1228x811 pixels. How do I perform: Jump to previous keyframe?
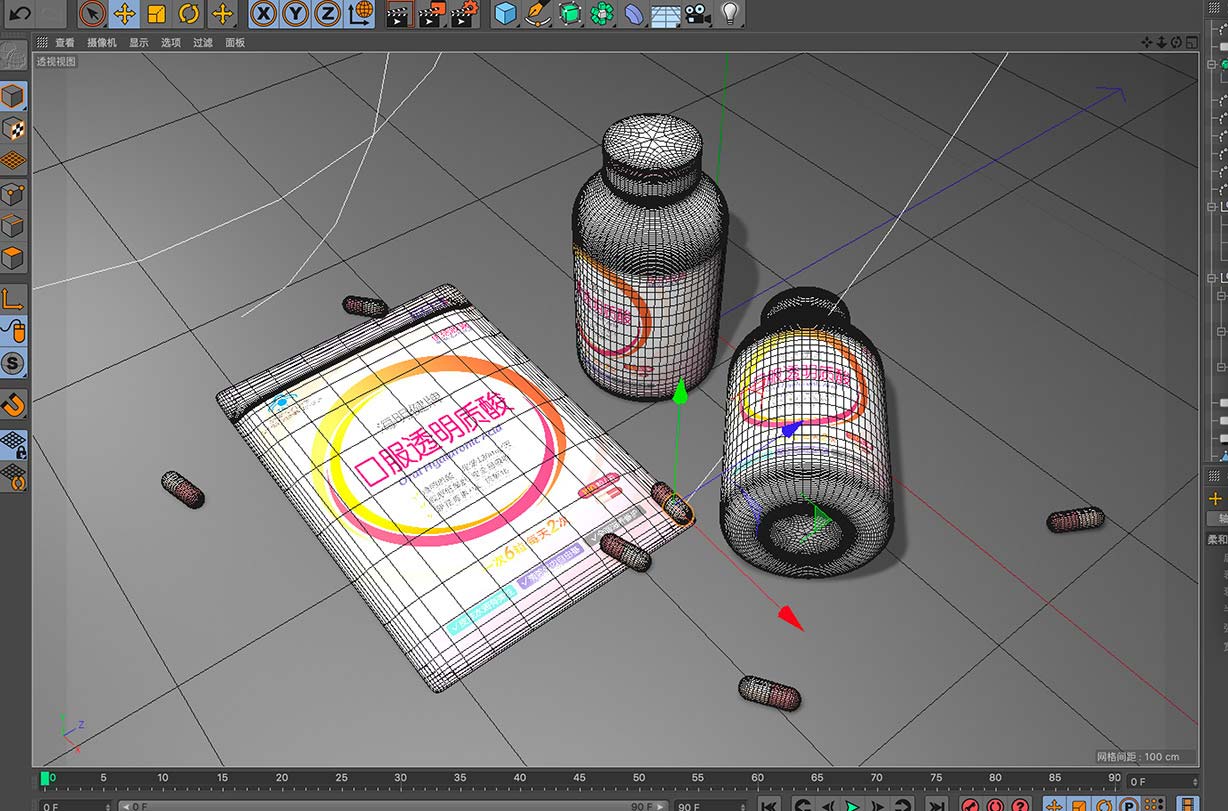pos(802,803)
